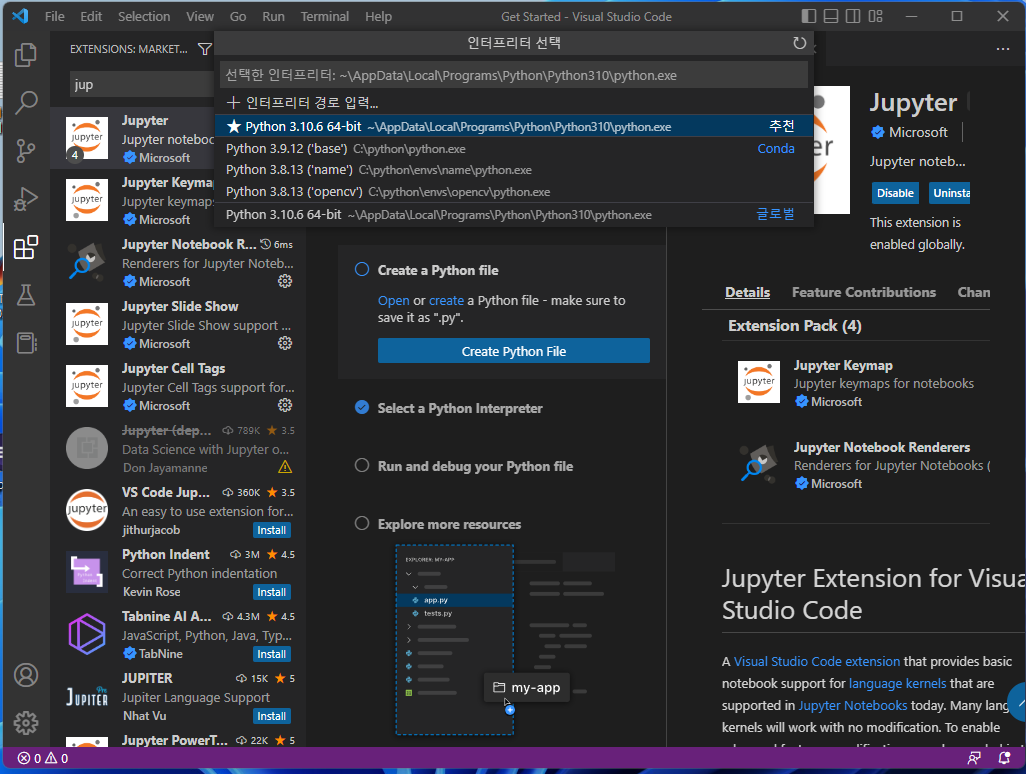Open Jupyter Cell Tags extension entry
This screenshot has height=774, width=1026.
(178, 387)
